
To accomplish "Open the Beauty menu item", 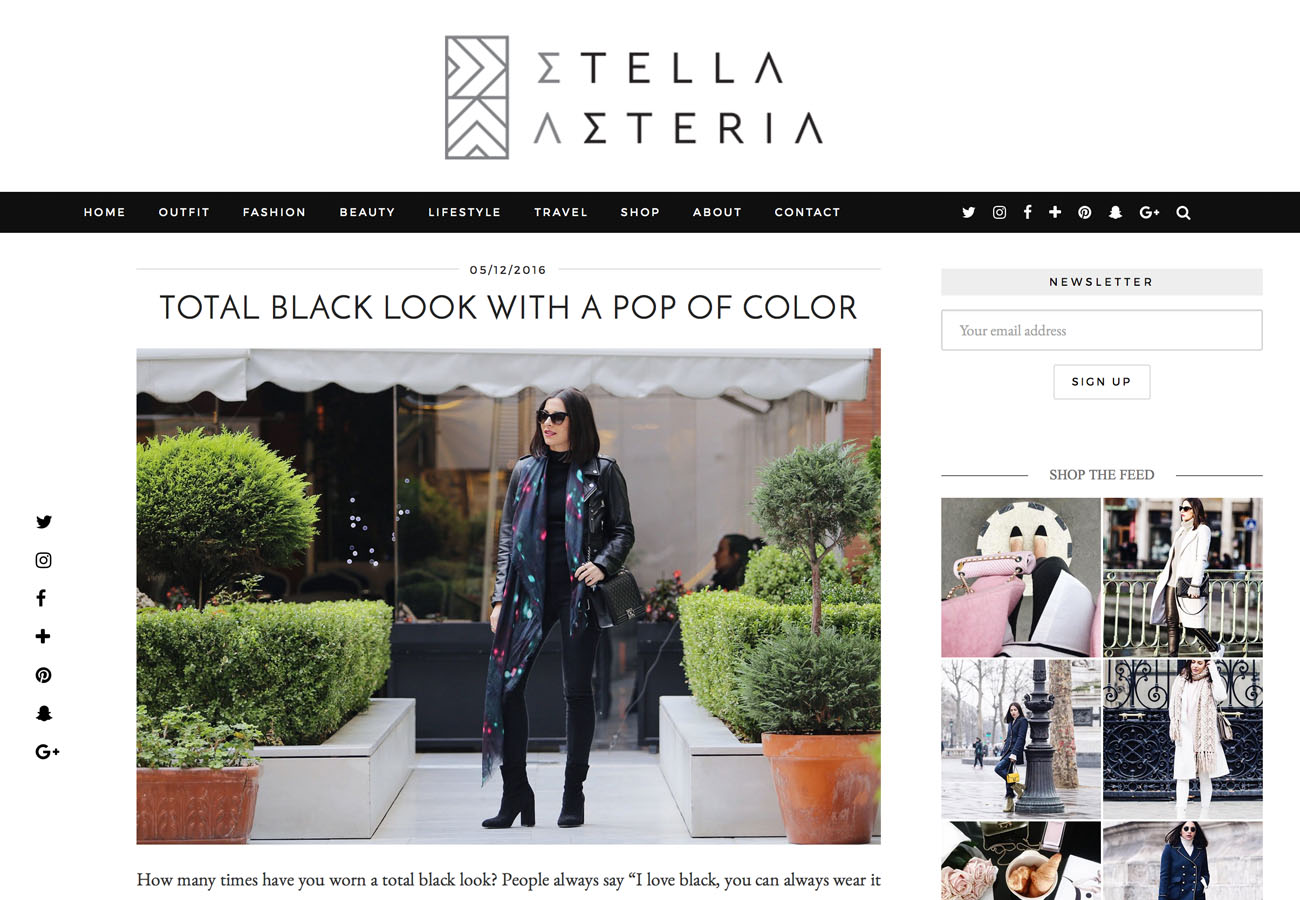I will point(367,212).
